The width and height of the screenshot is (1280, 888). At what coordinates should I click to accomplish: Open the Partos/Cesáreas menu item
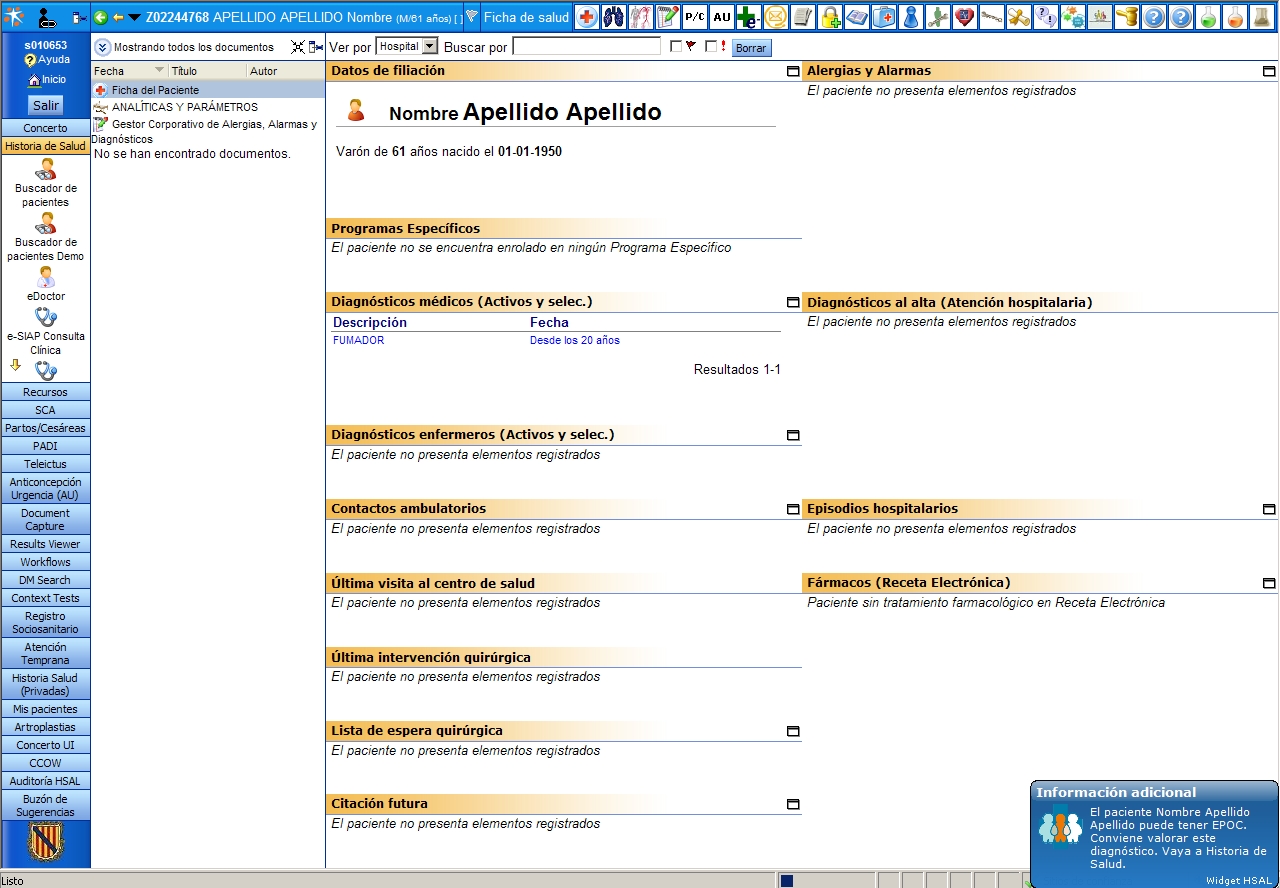coord(45,428)
